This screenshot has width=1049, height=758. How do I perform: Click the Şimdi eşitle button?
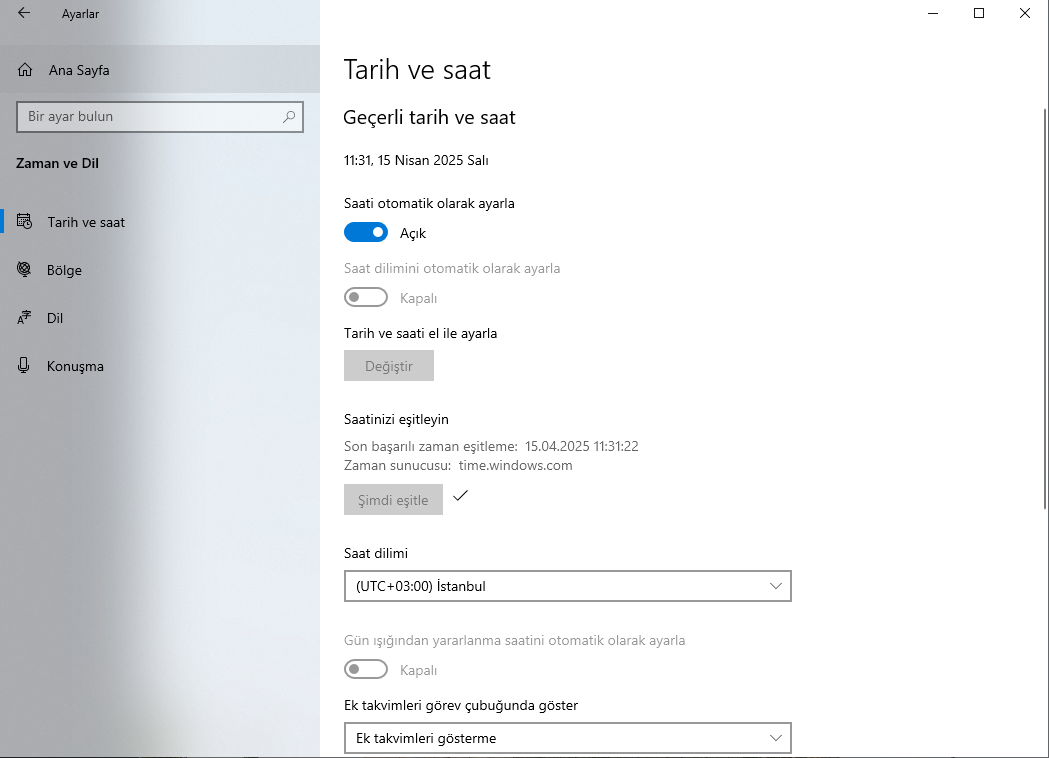click(393, 500)
